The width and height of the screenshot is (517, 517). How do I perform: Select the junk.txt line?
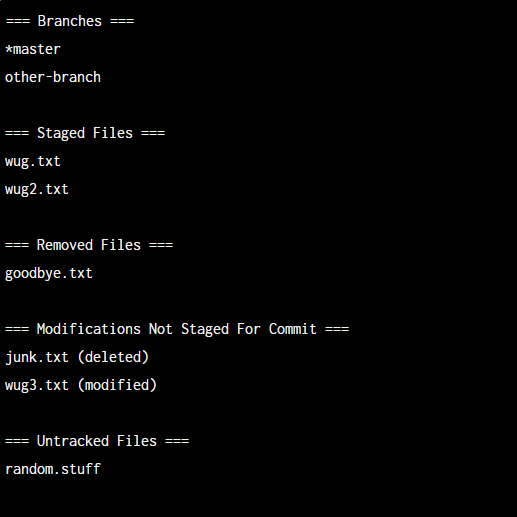77,357
